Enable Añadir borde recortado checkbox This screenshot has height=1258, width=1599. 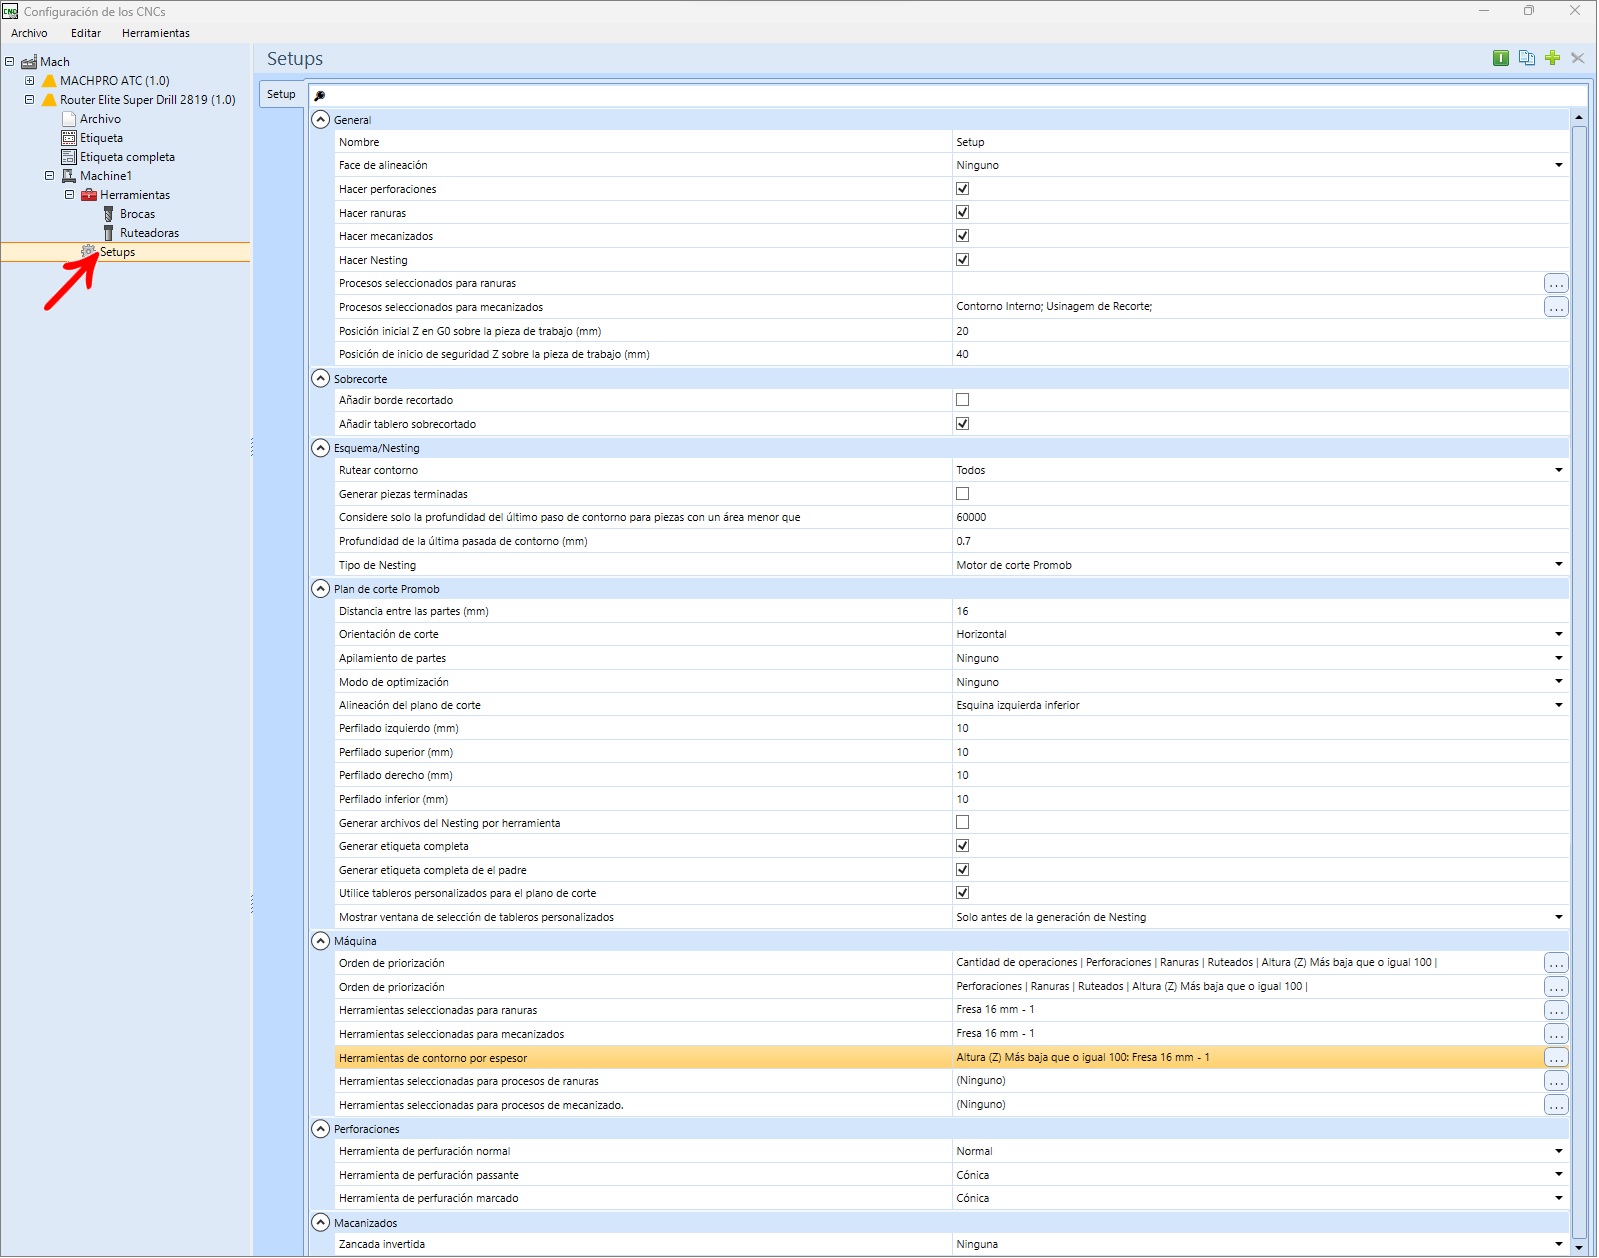tap(962, 400)
